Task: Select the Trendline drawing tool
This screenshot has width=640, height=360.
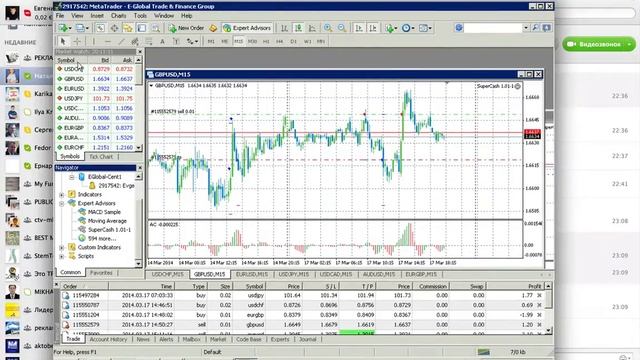Action: [121, 41]
